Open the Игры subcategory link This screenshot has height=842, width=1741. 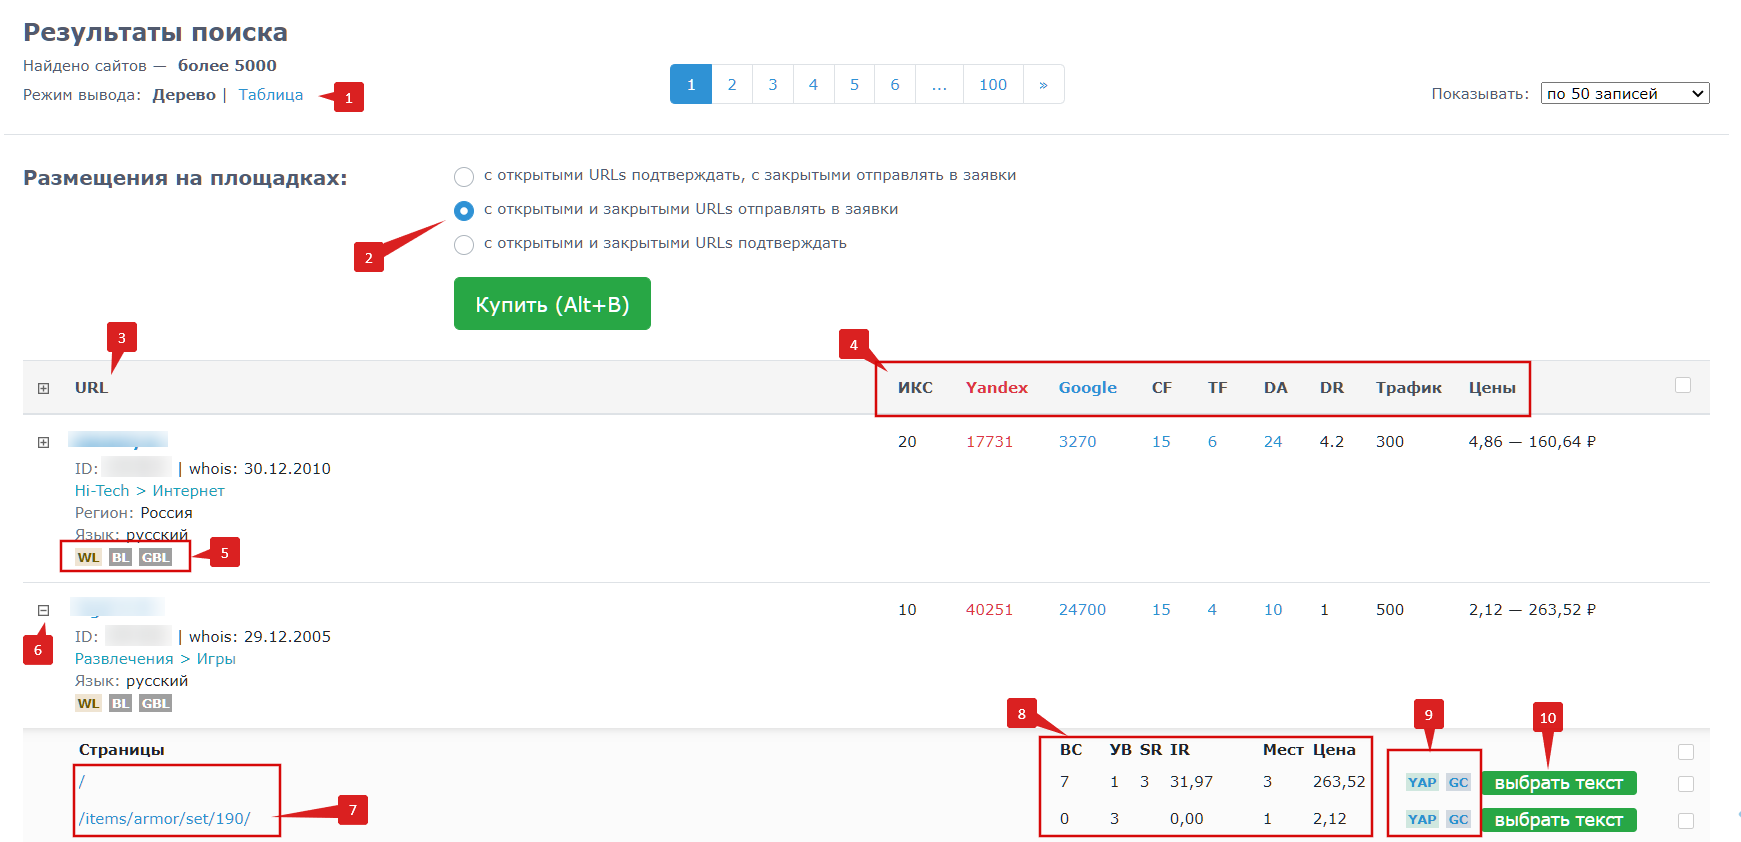[216, 659]
